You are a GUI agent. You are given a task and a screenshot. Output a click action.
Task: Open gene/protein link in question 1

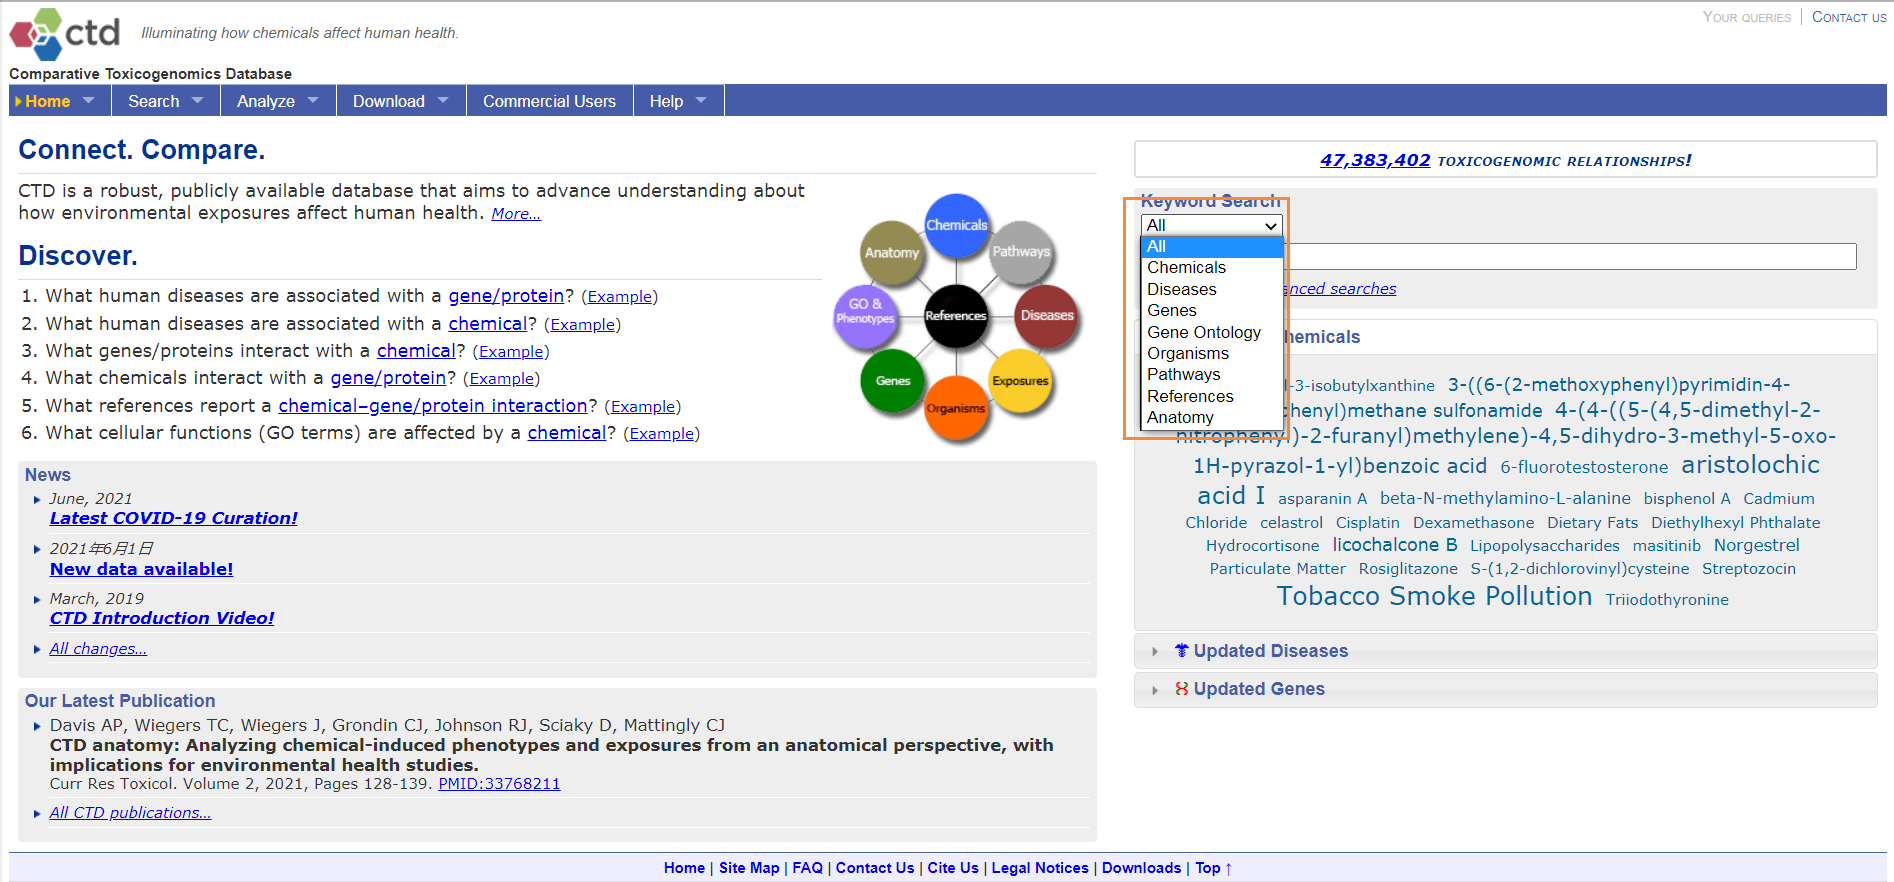(x=506, y=296)
